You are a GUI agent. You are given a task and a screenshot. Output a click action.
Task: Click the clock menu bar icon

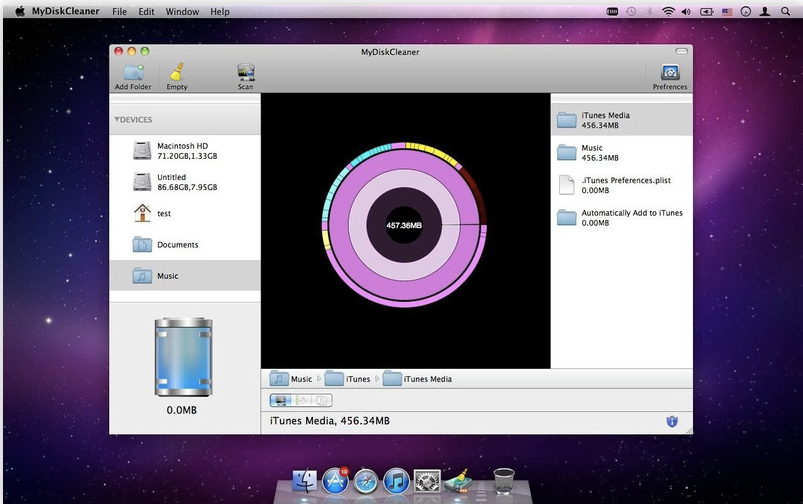[746, 11]
